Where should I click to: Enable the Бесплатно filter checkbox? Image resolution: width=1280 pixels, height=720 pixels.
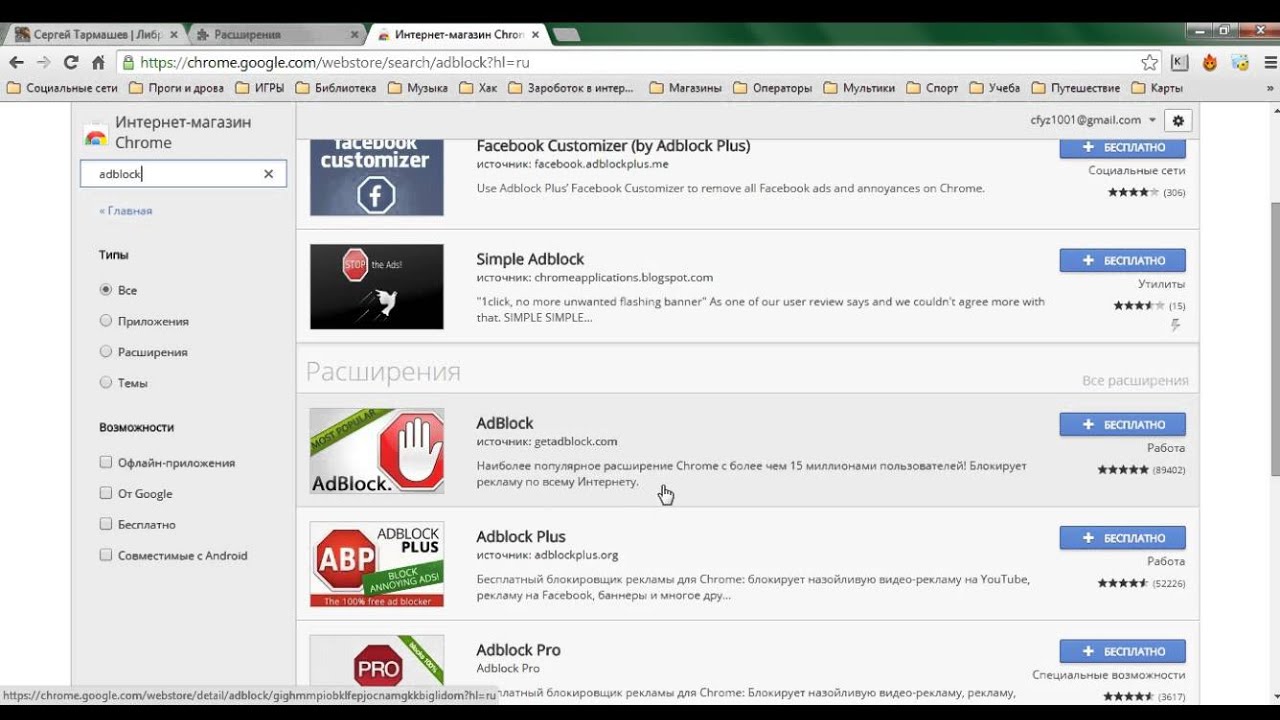[105, 525]
